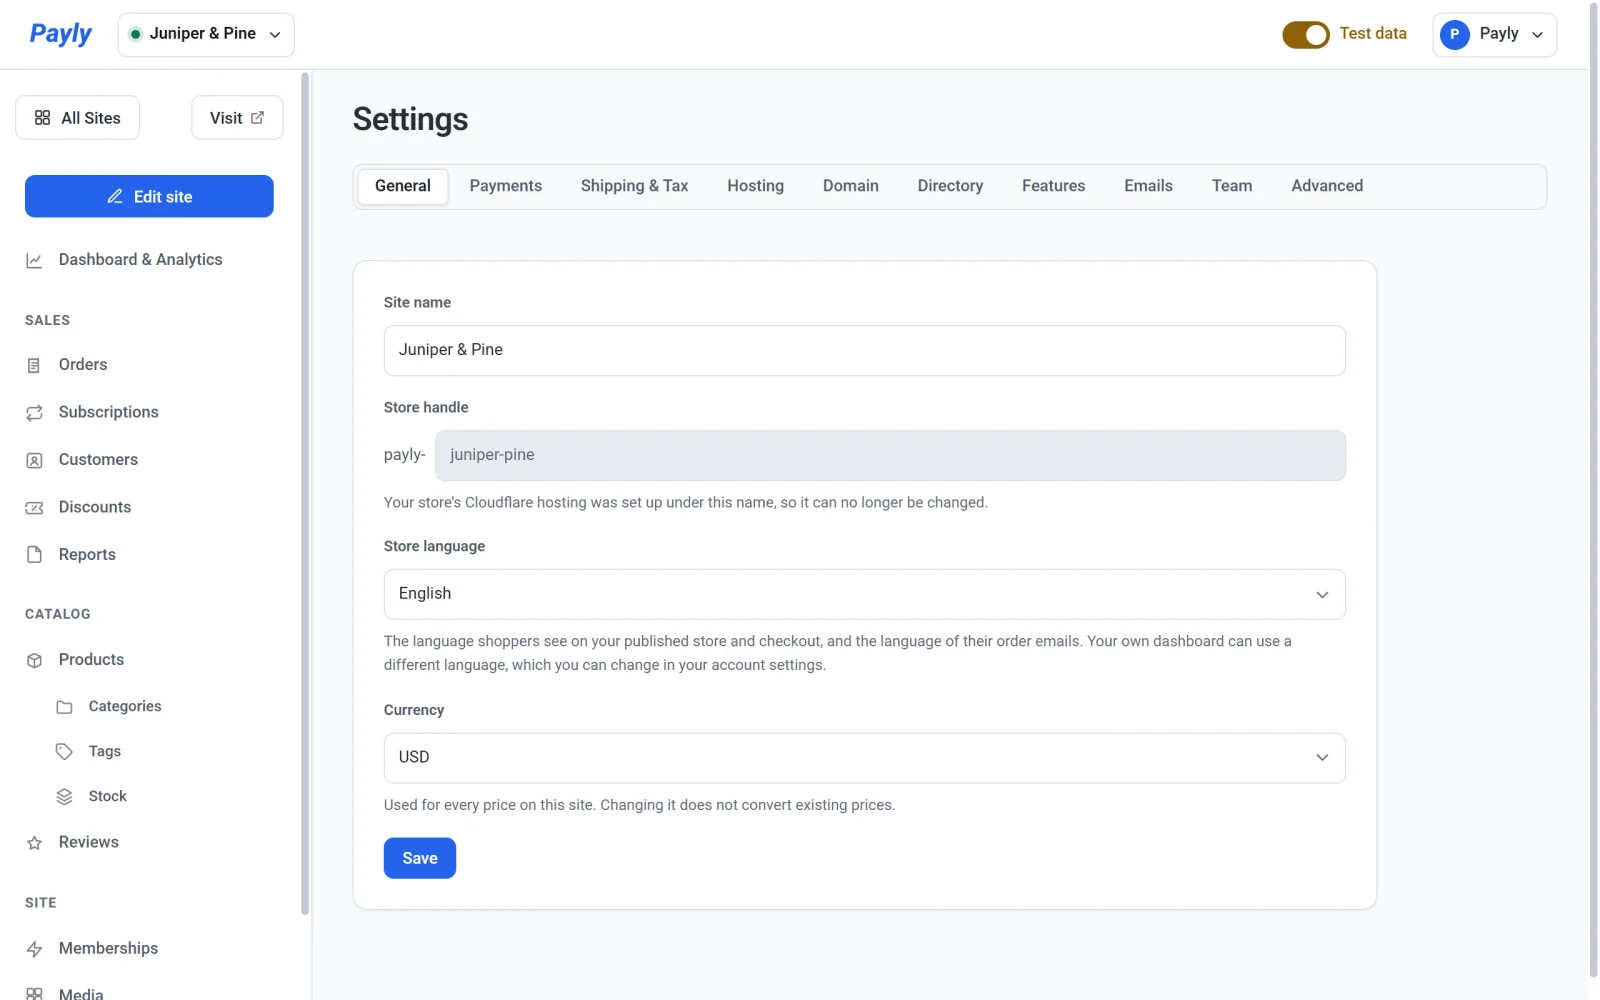The width and height of the screenshot is (1600, 1000).
Task: Click the Reviews star icon
Action: pos(34,843)
